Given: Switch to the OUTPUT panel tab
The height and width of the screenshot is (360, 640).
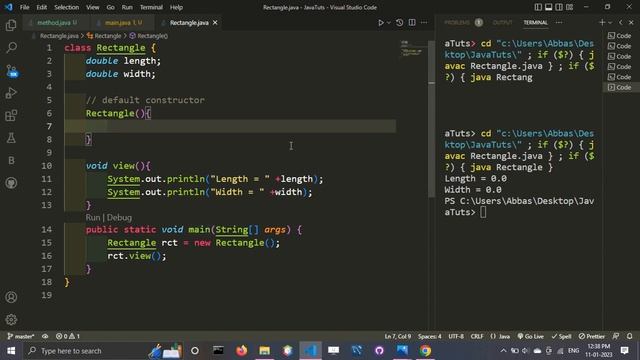Looking at the screenshot, I should click(x=502, y=23).
